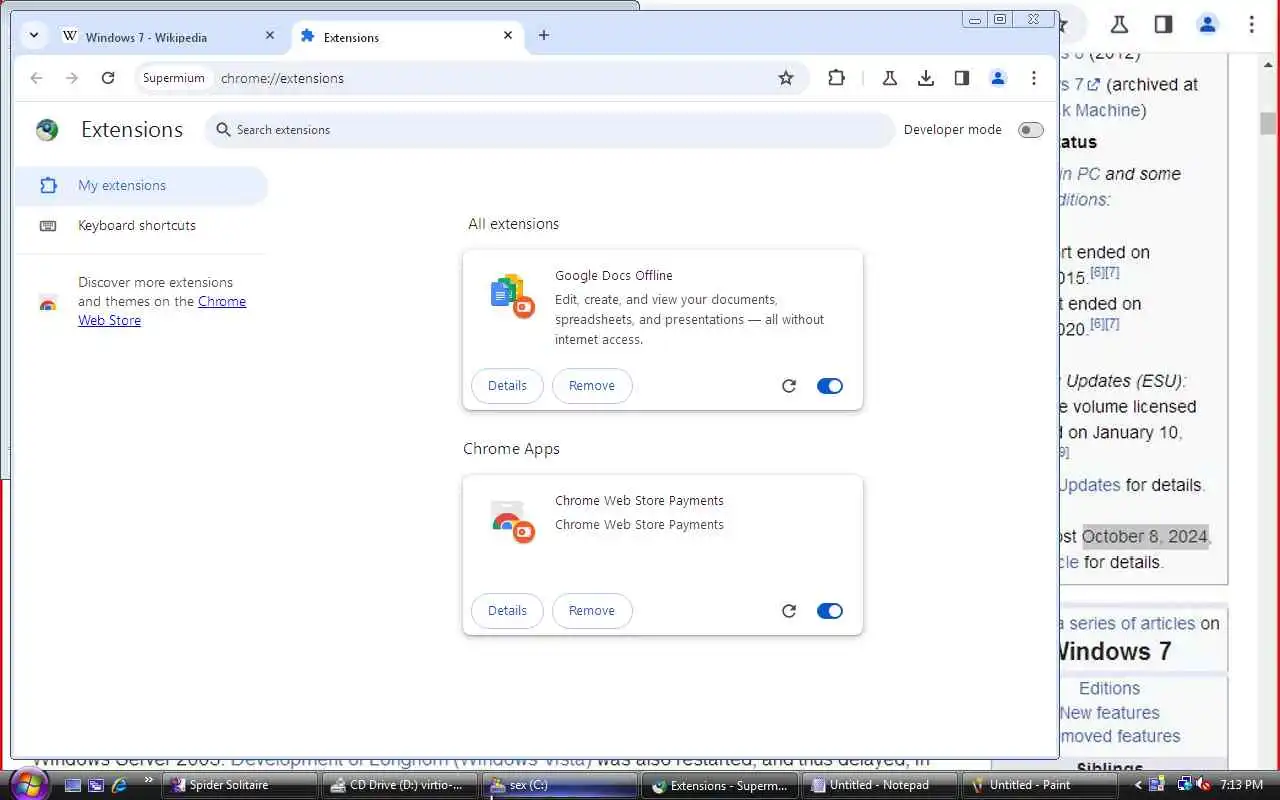Open the tab search dropdown arrow
1280x800 pixels.
tap(34, 35)
